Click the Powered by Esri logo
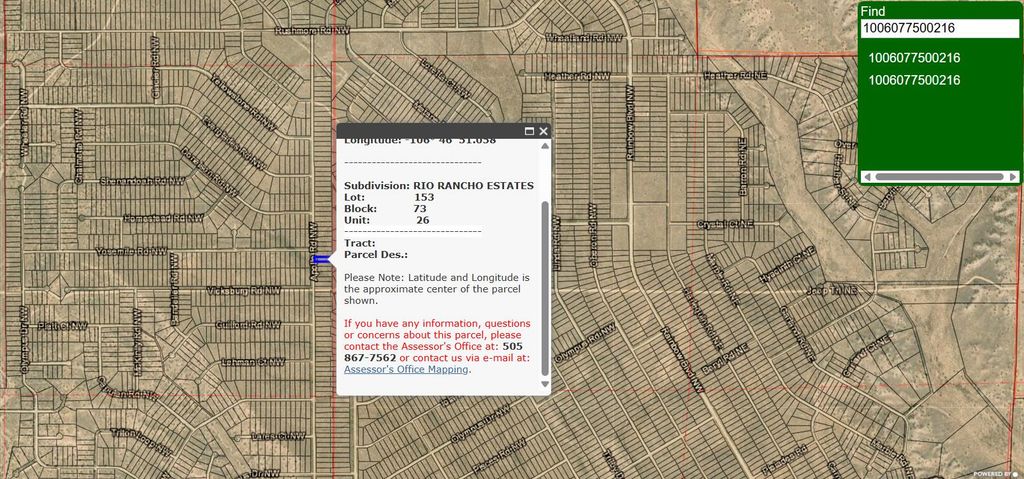The image size is (1024, 479). tap(997, 473)
